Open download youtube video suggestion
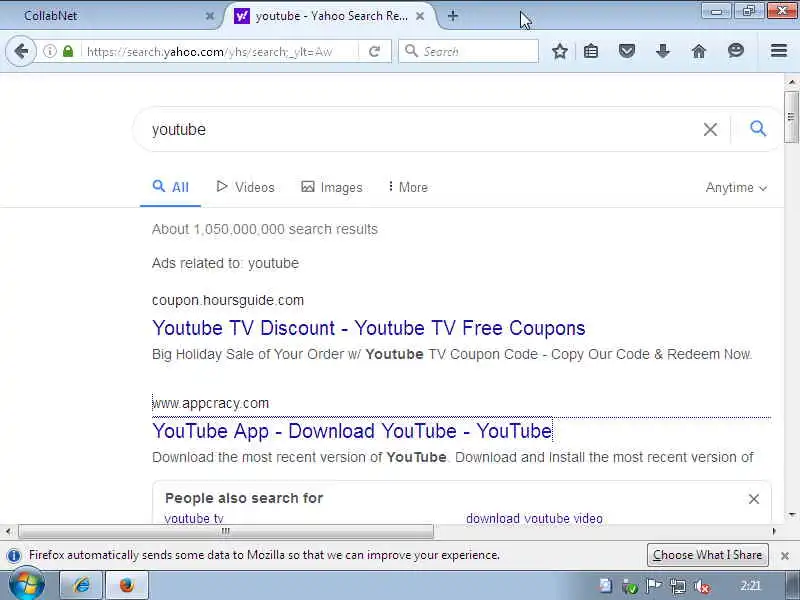 (x=534, y=518)
